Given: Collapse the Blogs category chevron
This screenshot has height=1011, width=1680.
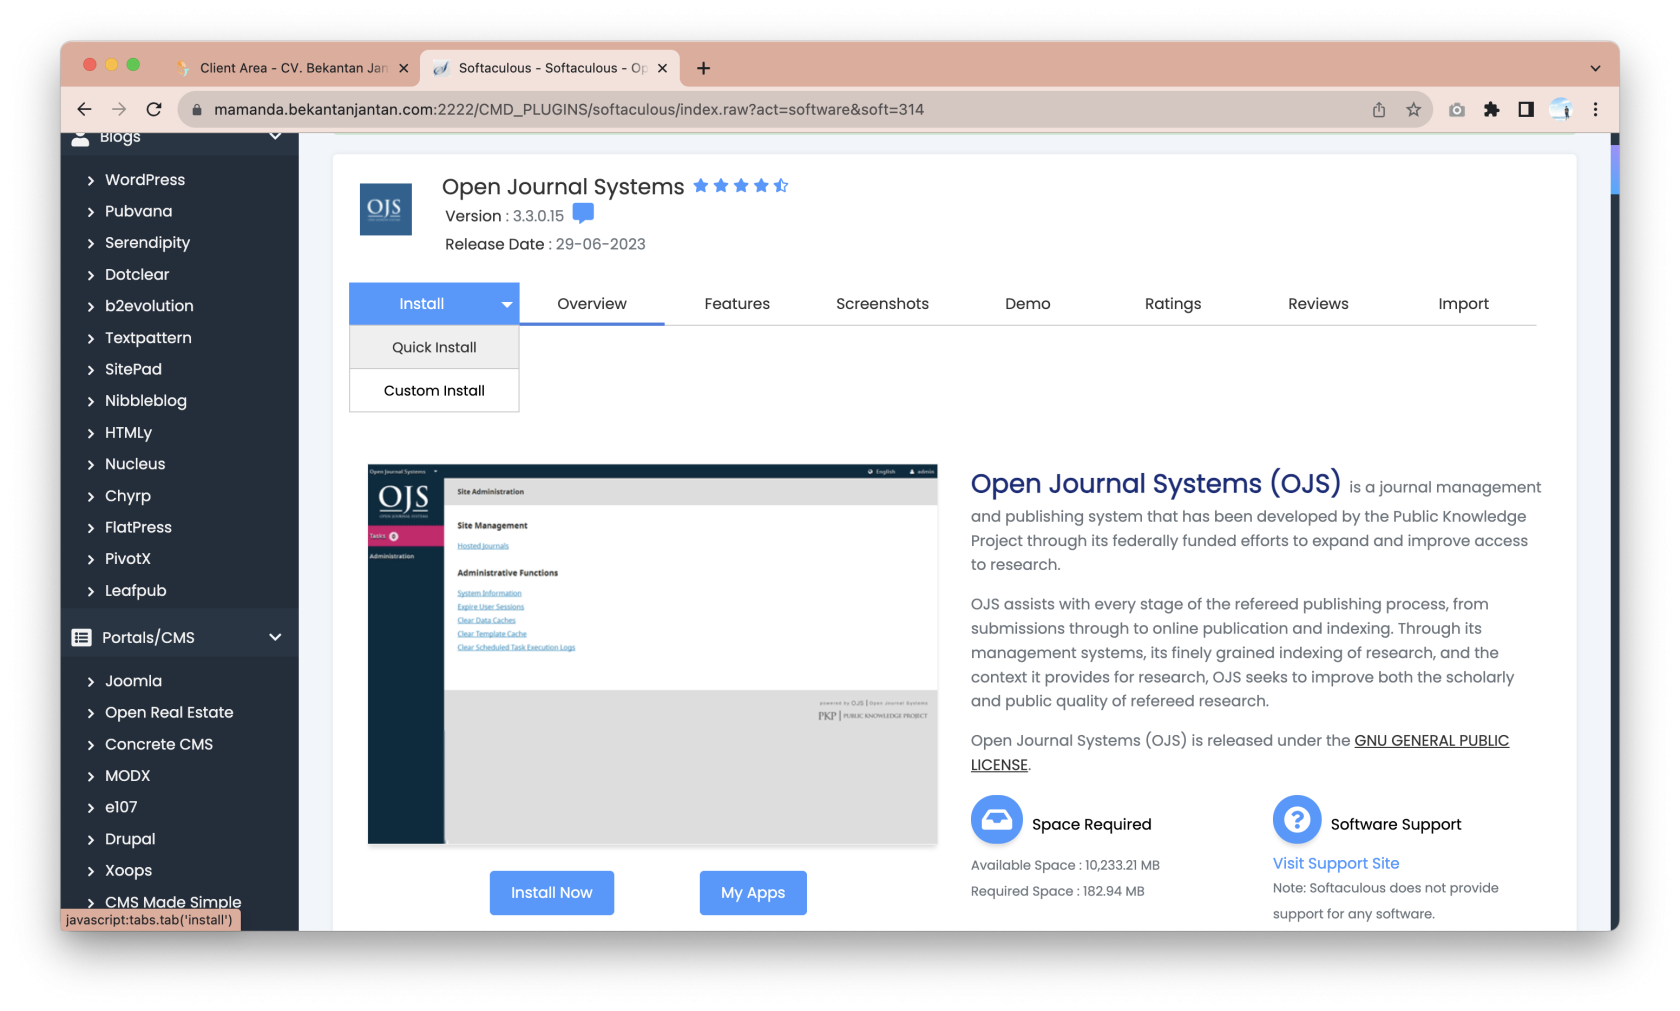Looking at the screenshot, I should tap(275, 137).
